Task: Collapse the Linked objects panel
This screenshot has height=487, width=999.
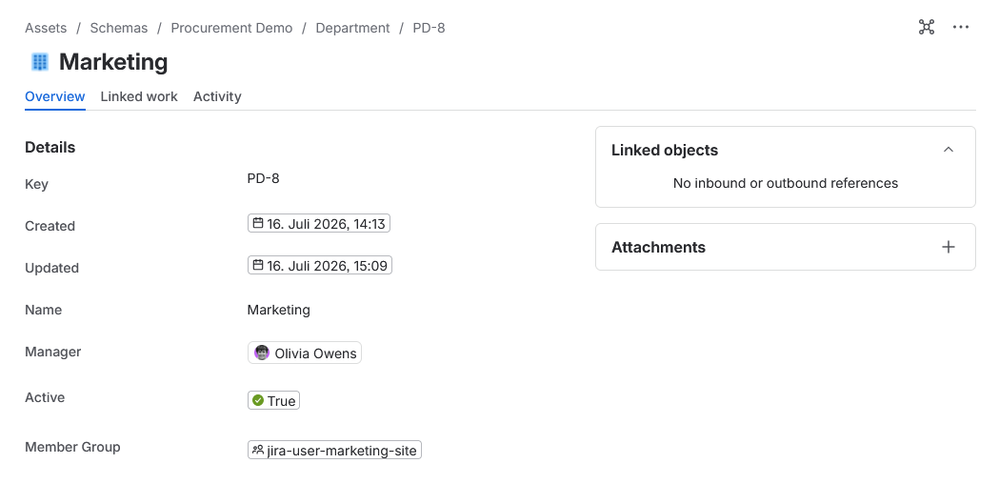Action: tap(949, 150)
